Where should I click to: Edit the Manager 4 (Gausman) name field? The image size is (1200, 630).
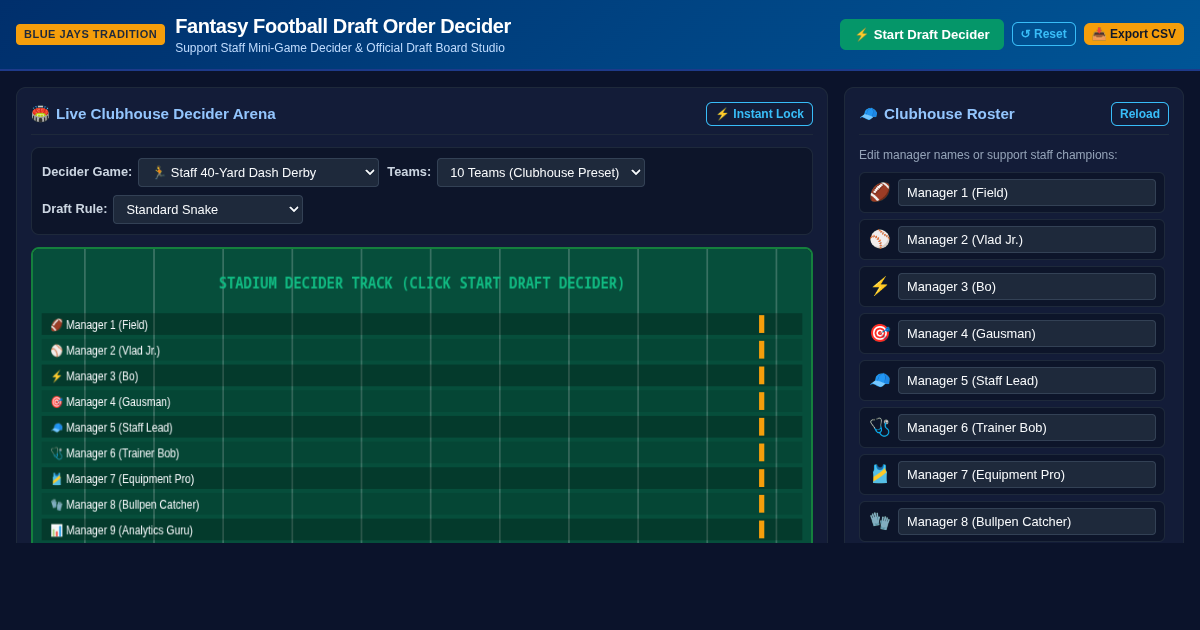[1027, 334]
